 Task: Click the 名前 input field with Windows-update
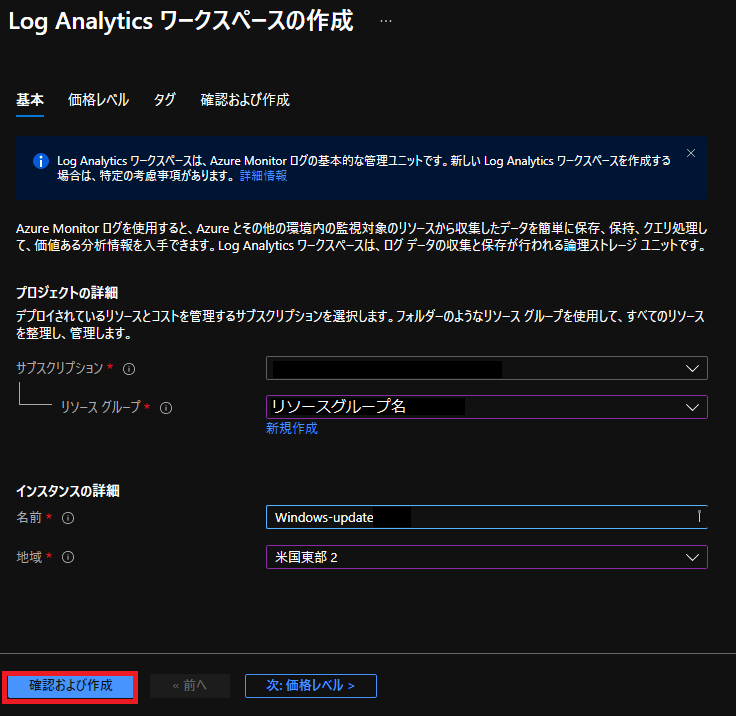tap(487, 517)
